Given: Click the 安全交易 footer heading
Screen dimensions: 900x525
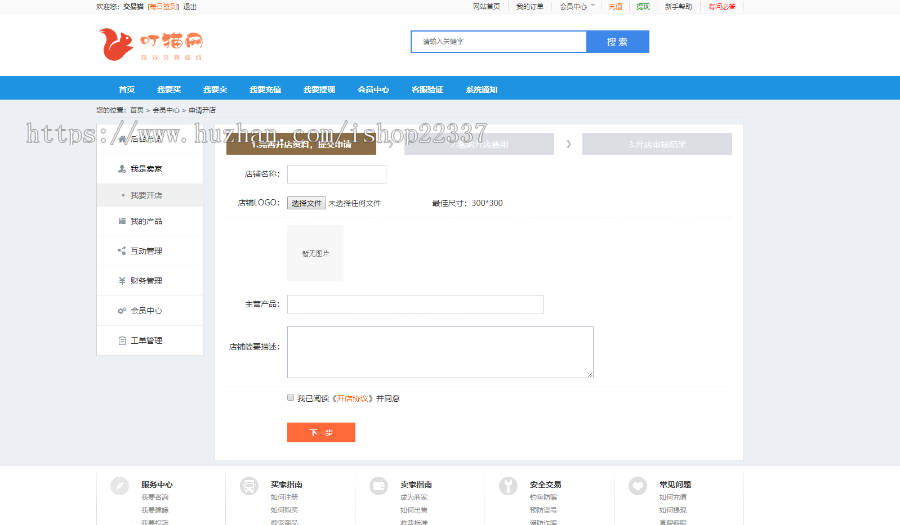Looking at the screenshot, I should tap(545, 485).
